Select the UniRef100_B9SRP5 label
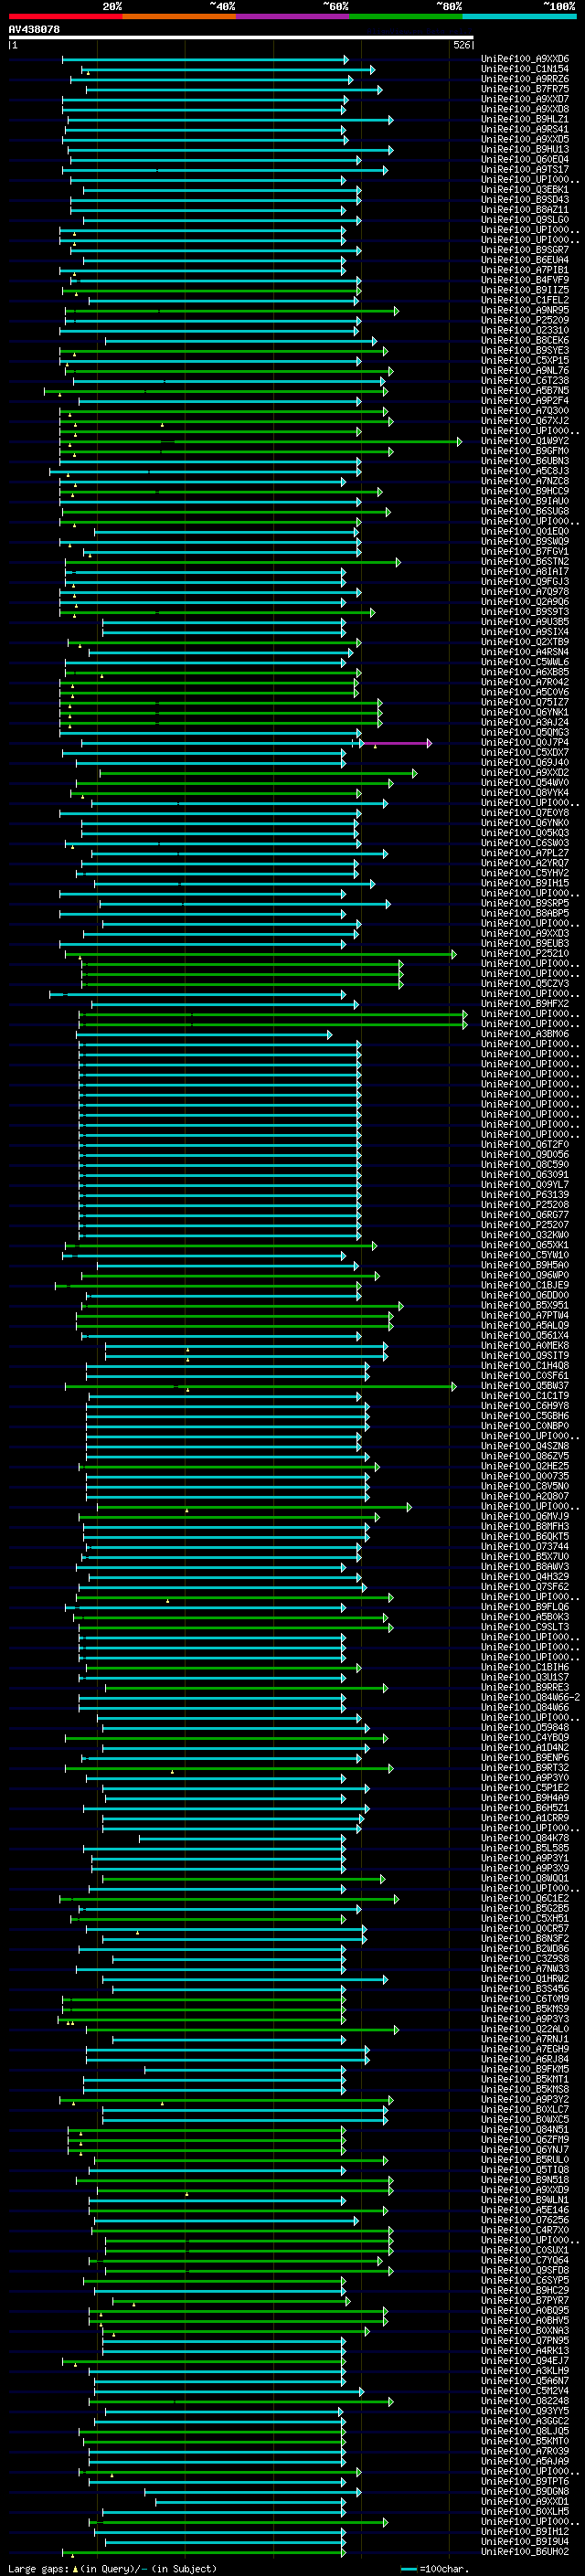Viewport: 585px width, 2576px height. pos(525,903)
